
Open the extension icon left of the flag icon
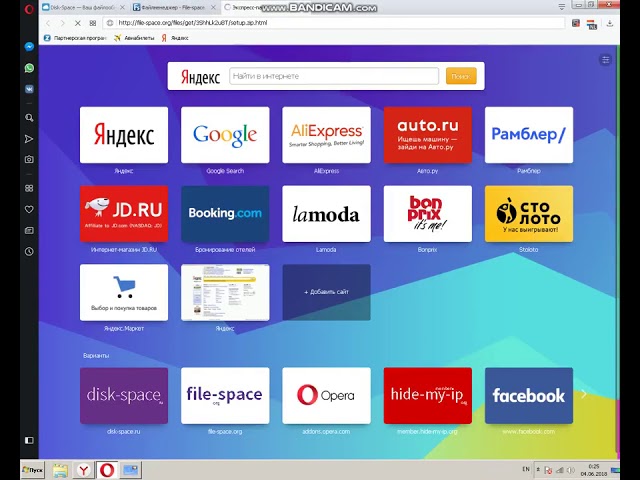[x=576, y=23]
